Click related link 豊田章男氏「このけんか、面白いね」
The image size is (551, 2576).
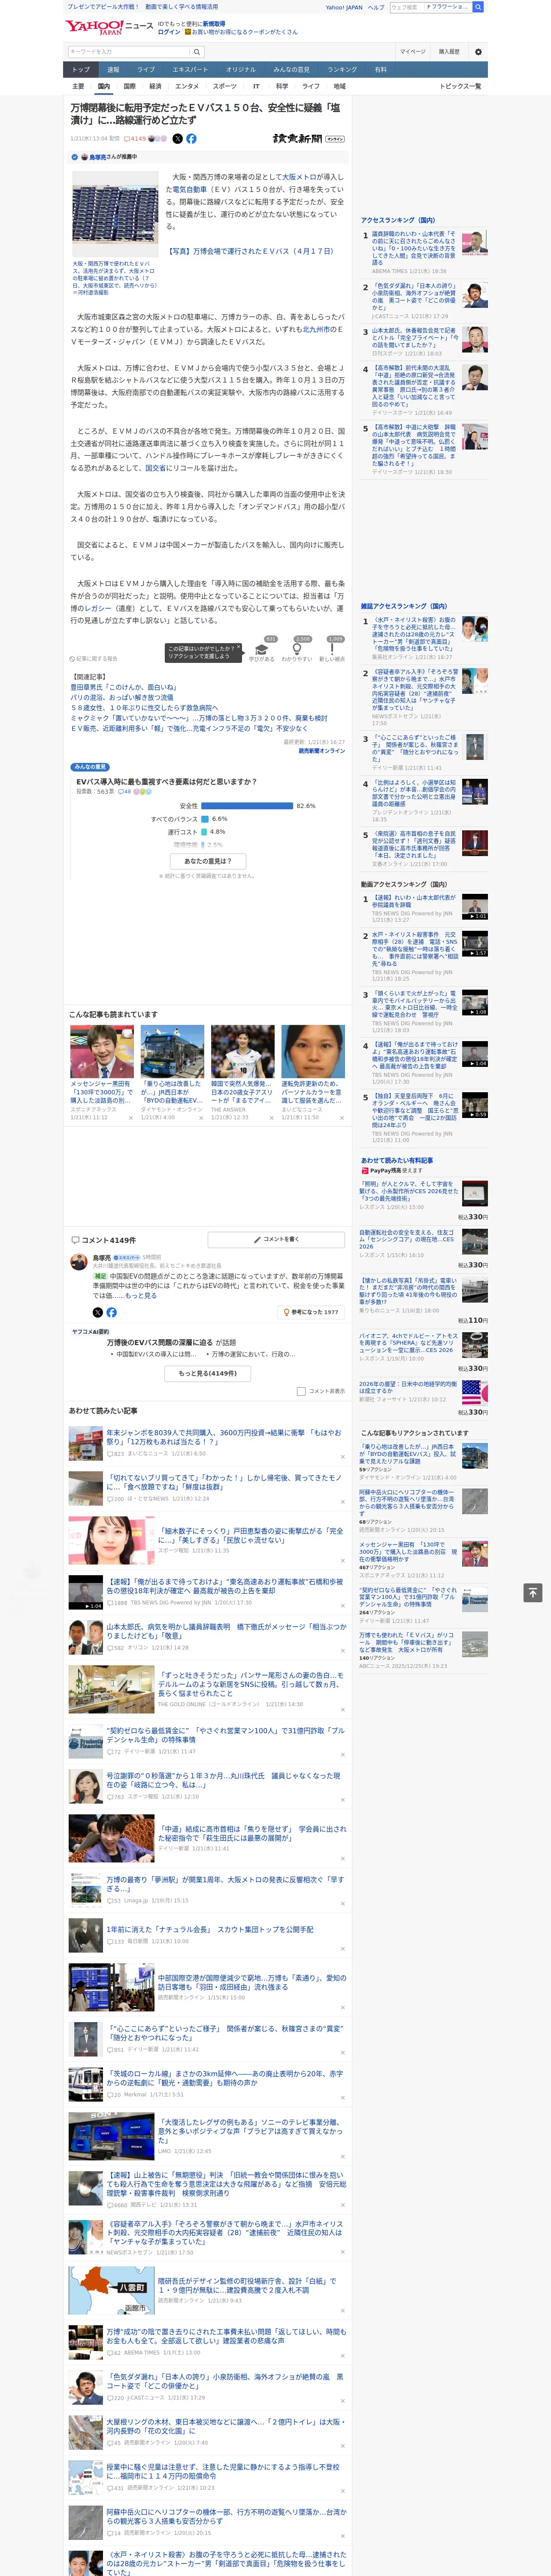[123, 687]
